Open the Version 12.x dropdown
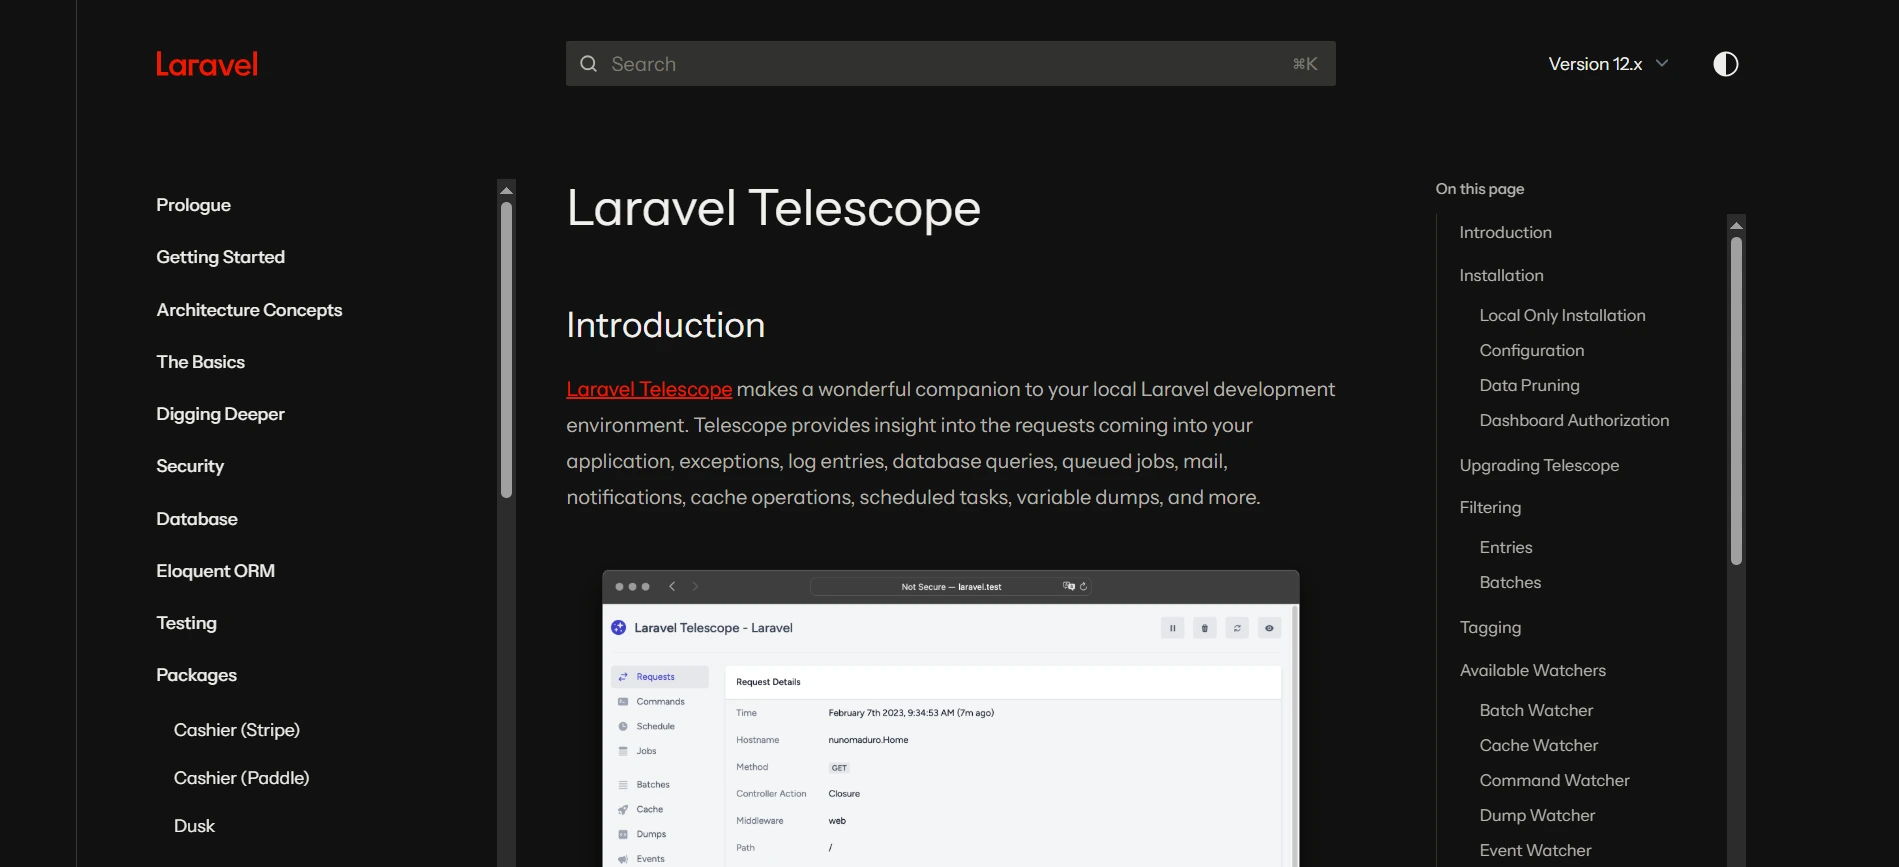This screenshot has height=867, width=1899. (1608, 64)
